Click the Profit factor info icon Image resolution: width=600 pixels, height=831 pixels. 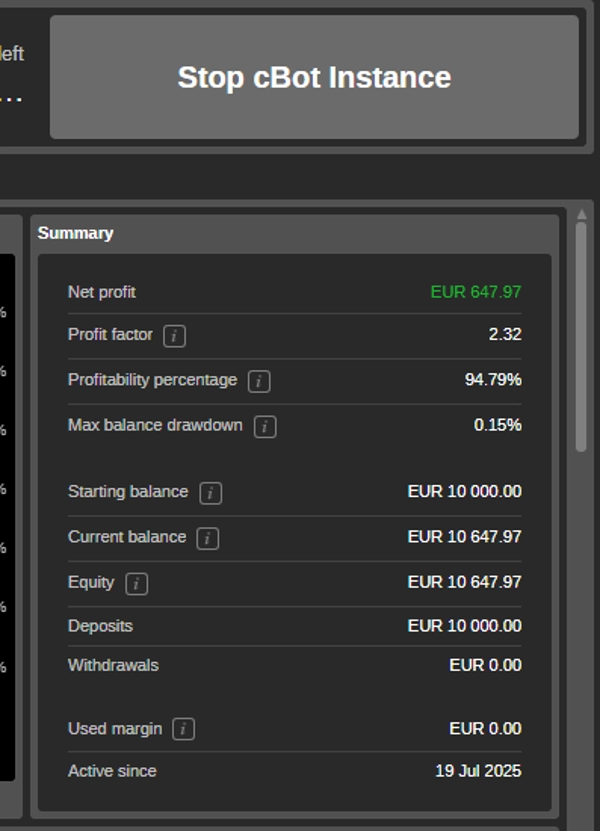pos(174,336)
